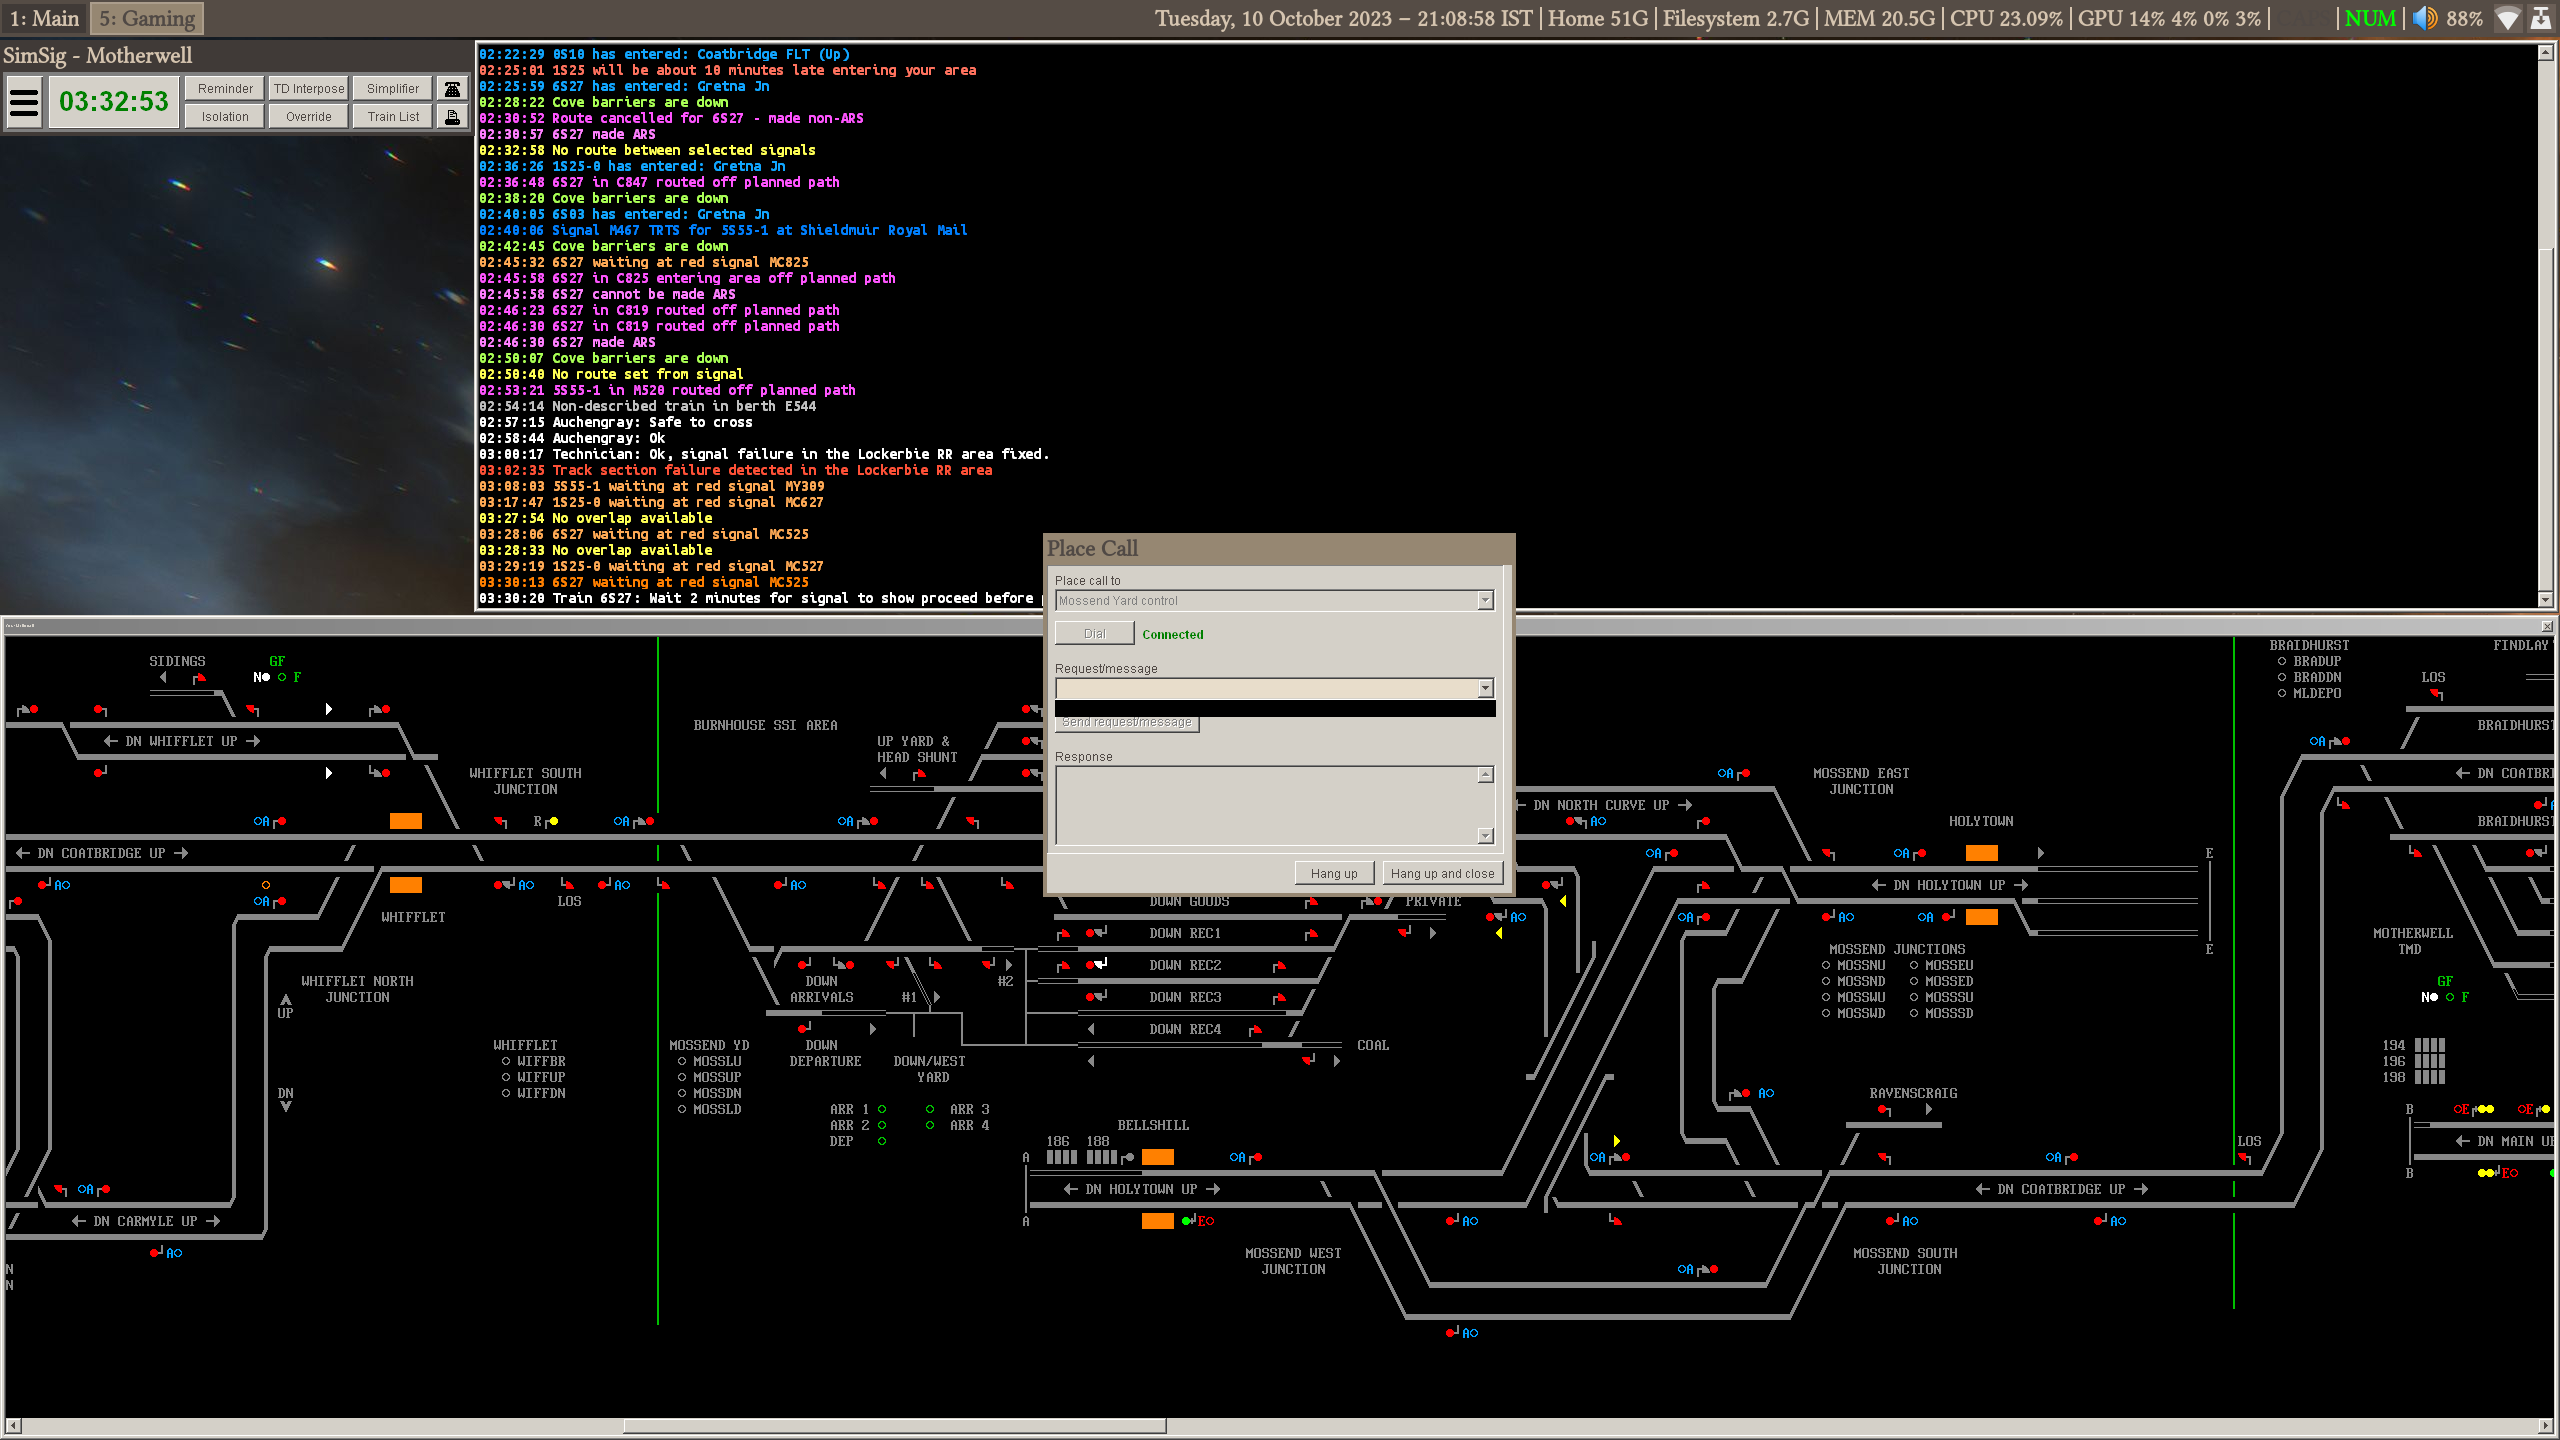The width and height of the screenshot is (2560, 1440).
Task: Open the Train List
Action: (393, 116)
